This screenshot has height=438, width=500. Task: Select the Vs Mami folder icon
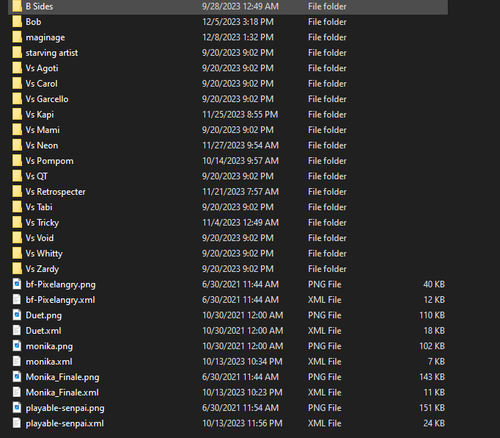pyautogui.click(x=17, y=130)
